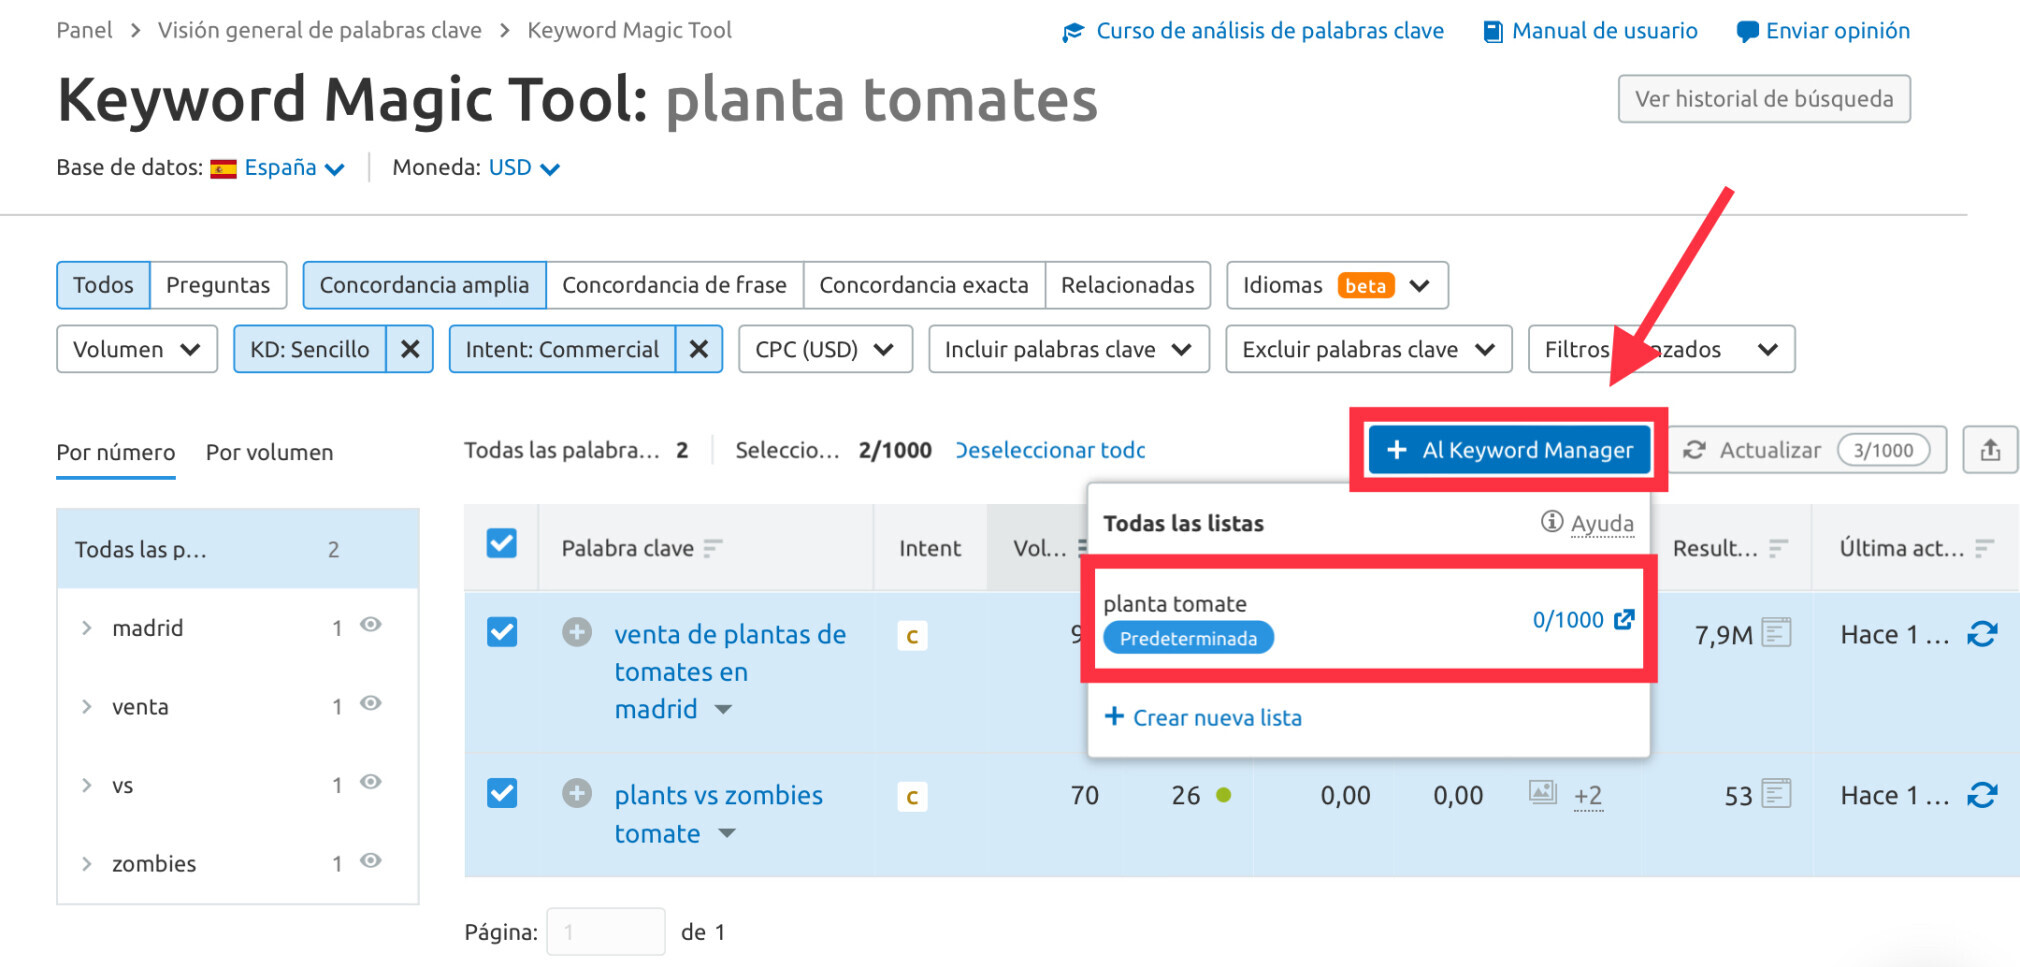Open Curso de análisis de palabras clave
The width and height of the screenshot is (2020, 967).
coord(1253,31)
